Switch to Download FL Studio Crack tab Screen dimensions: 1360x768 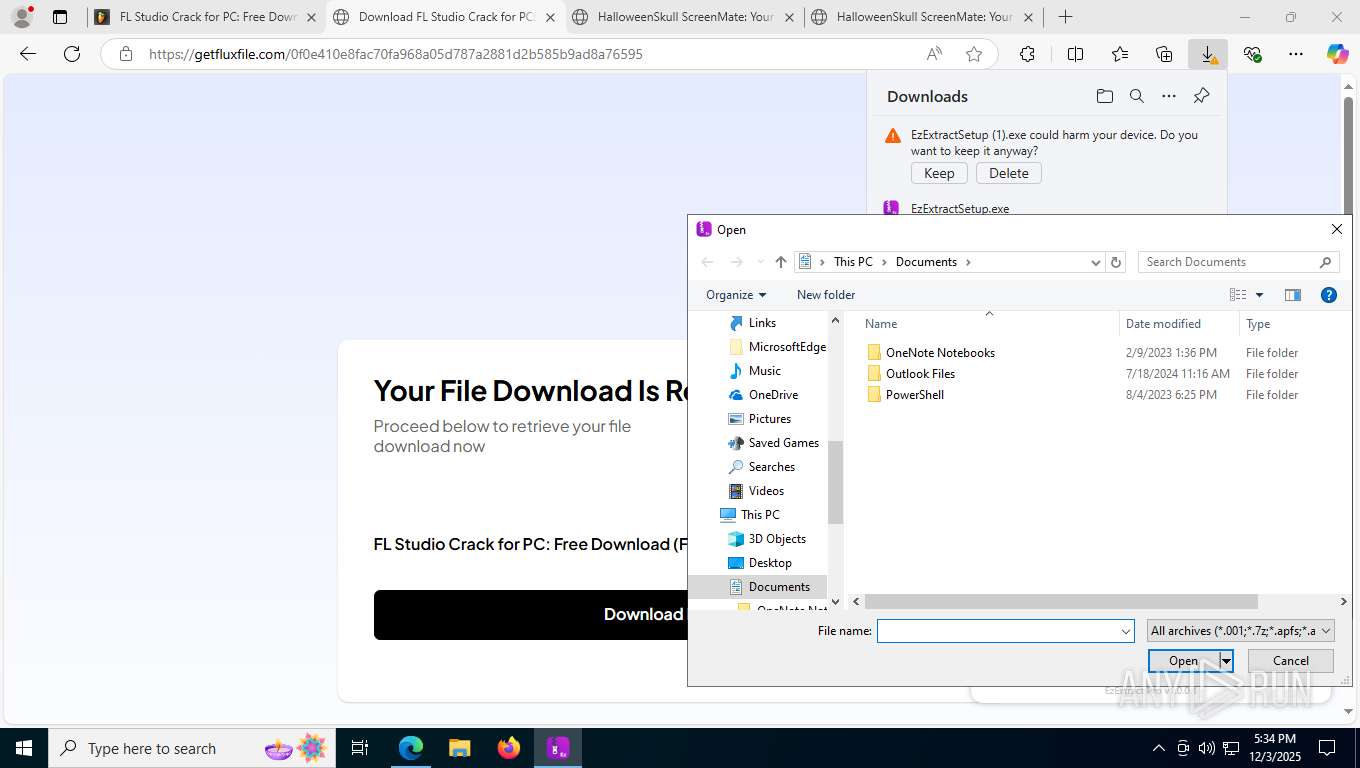click(x=445, y=17)
